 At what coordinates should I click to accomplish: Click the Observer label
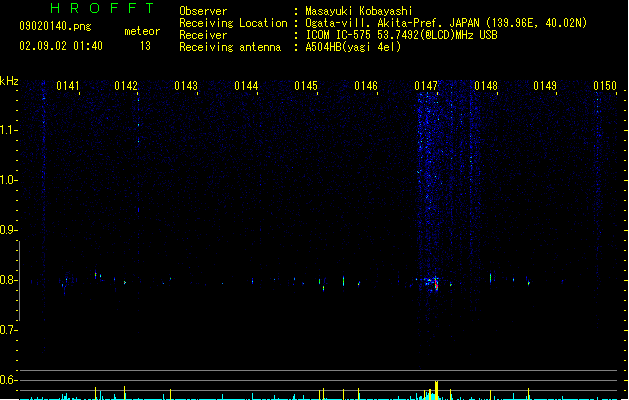[203, 11]
